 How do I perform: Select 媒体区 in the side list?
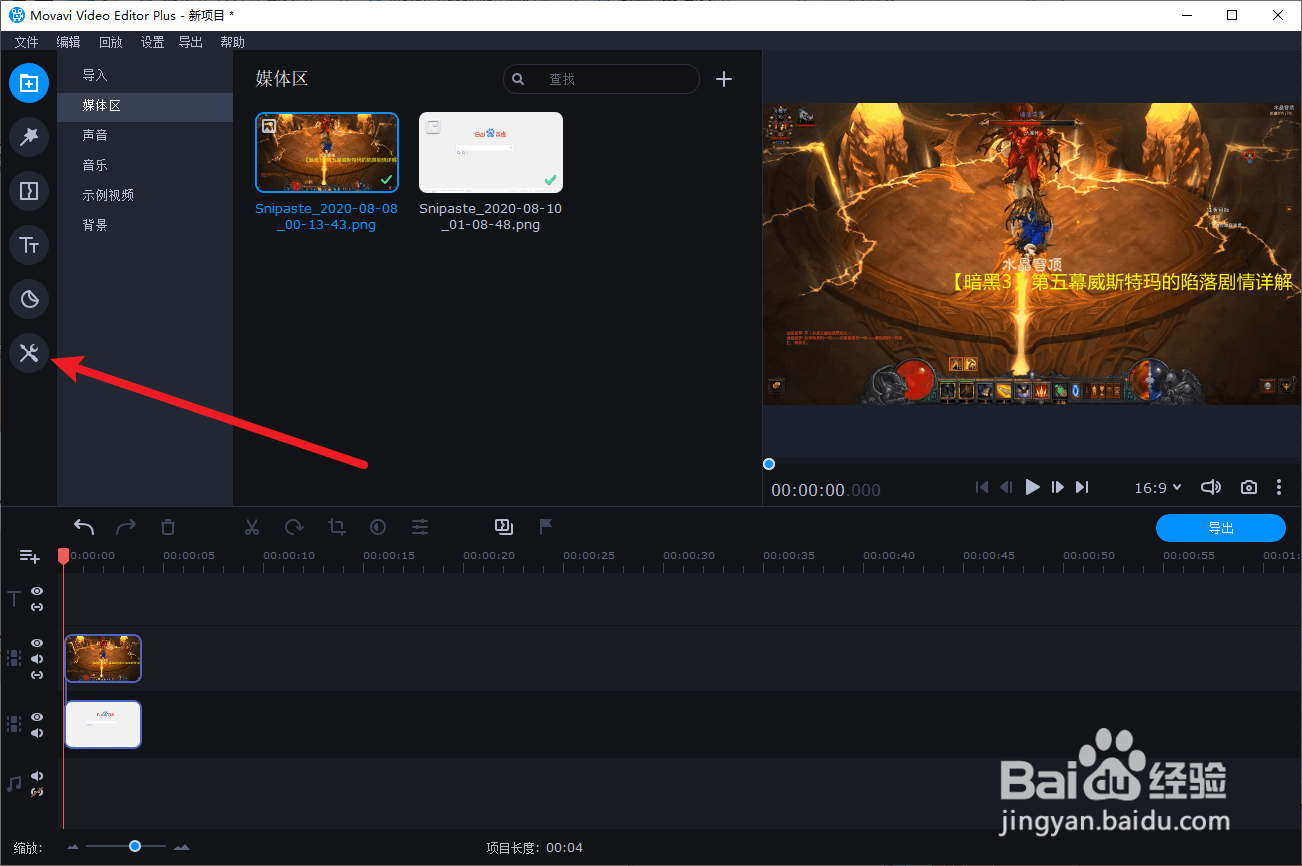click(145, 105)
